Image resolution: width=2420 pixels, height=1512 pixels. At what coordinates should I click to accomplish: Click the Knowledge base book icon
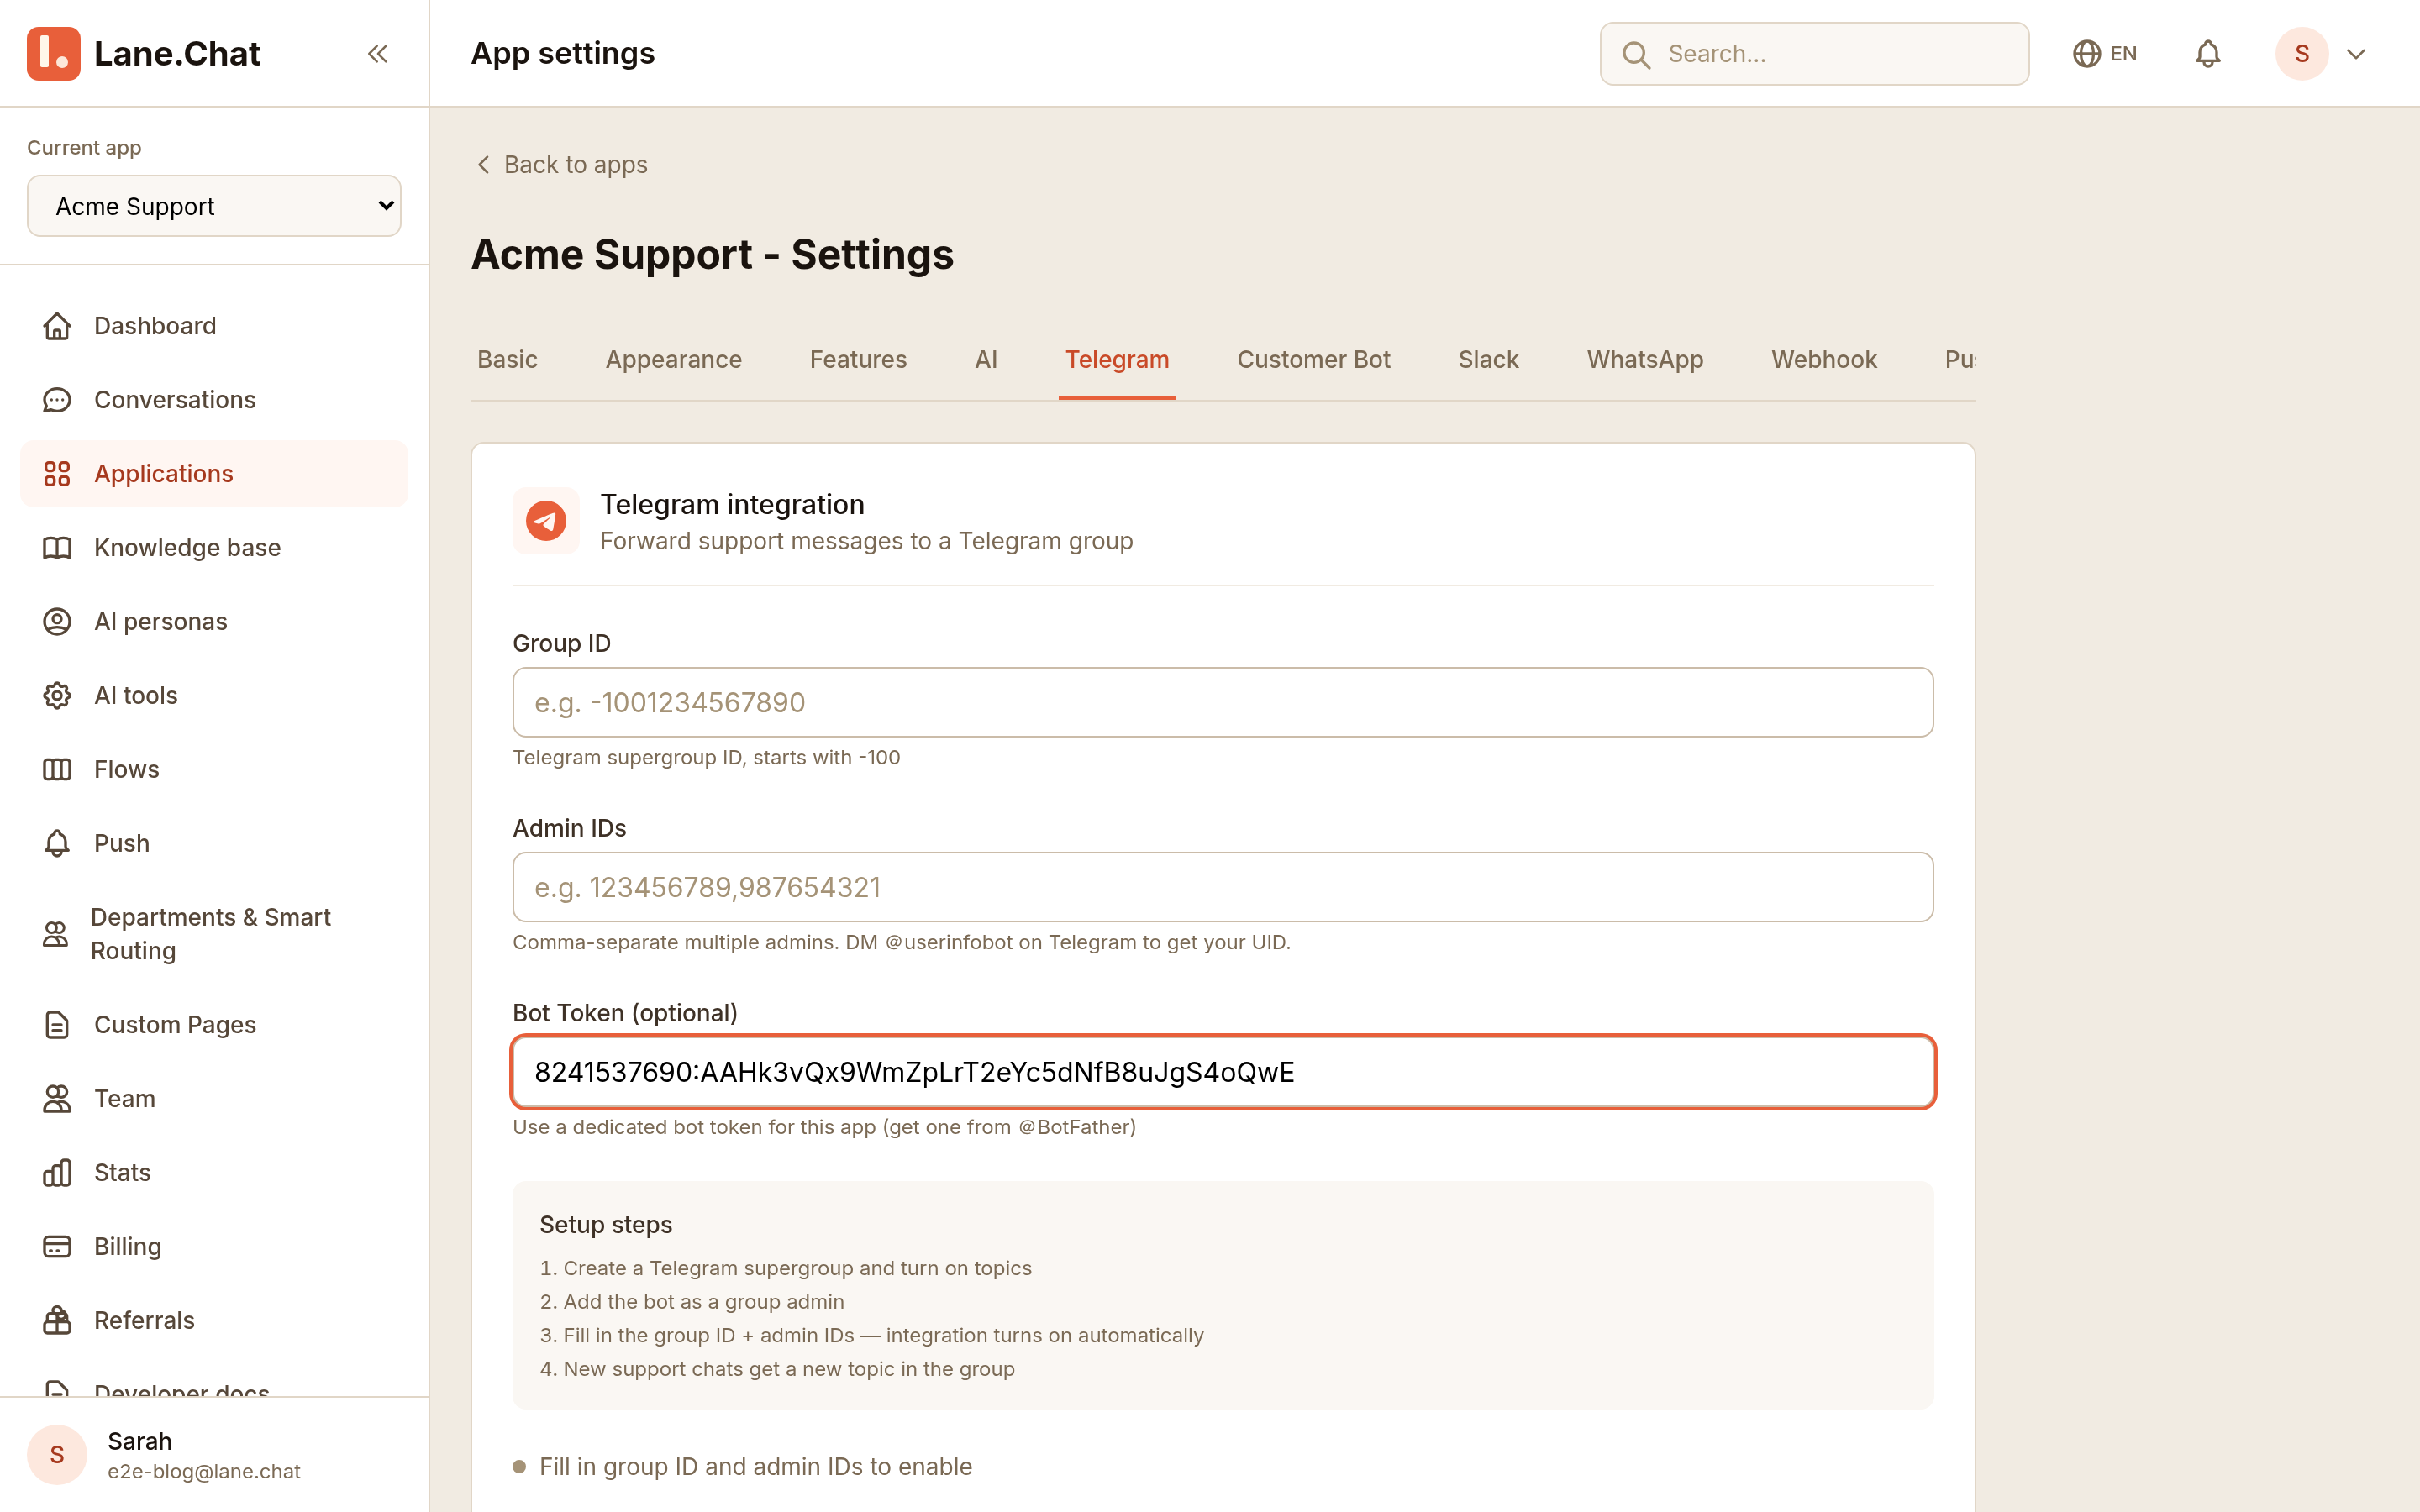pyautogui.click(x=57, y=548)
